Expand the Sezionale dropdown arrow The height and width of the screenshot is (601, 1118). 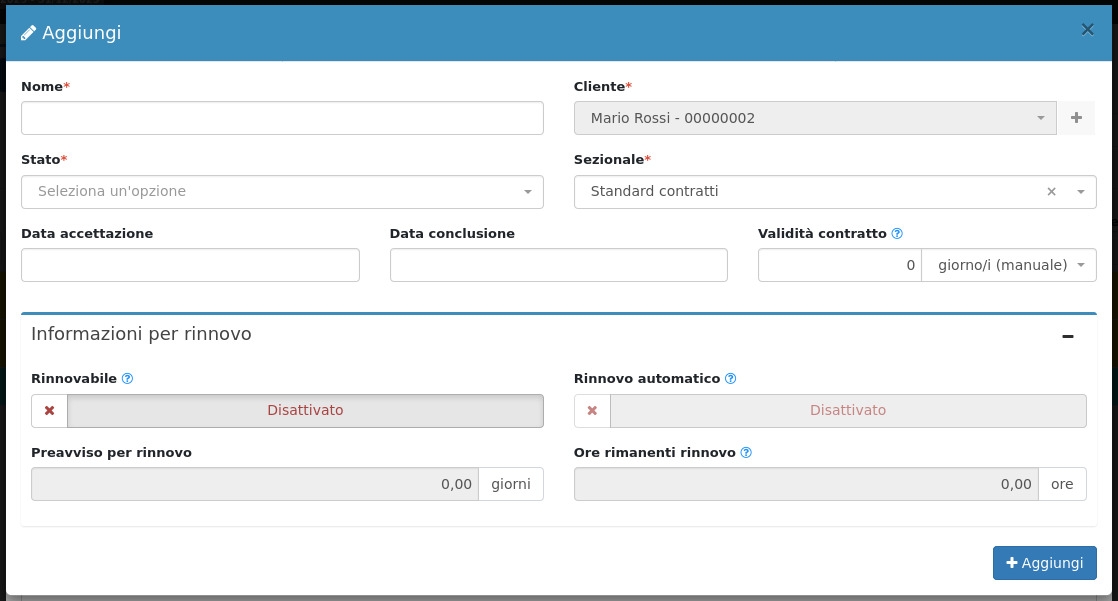(1081, 192)
